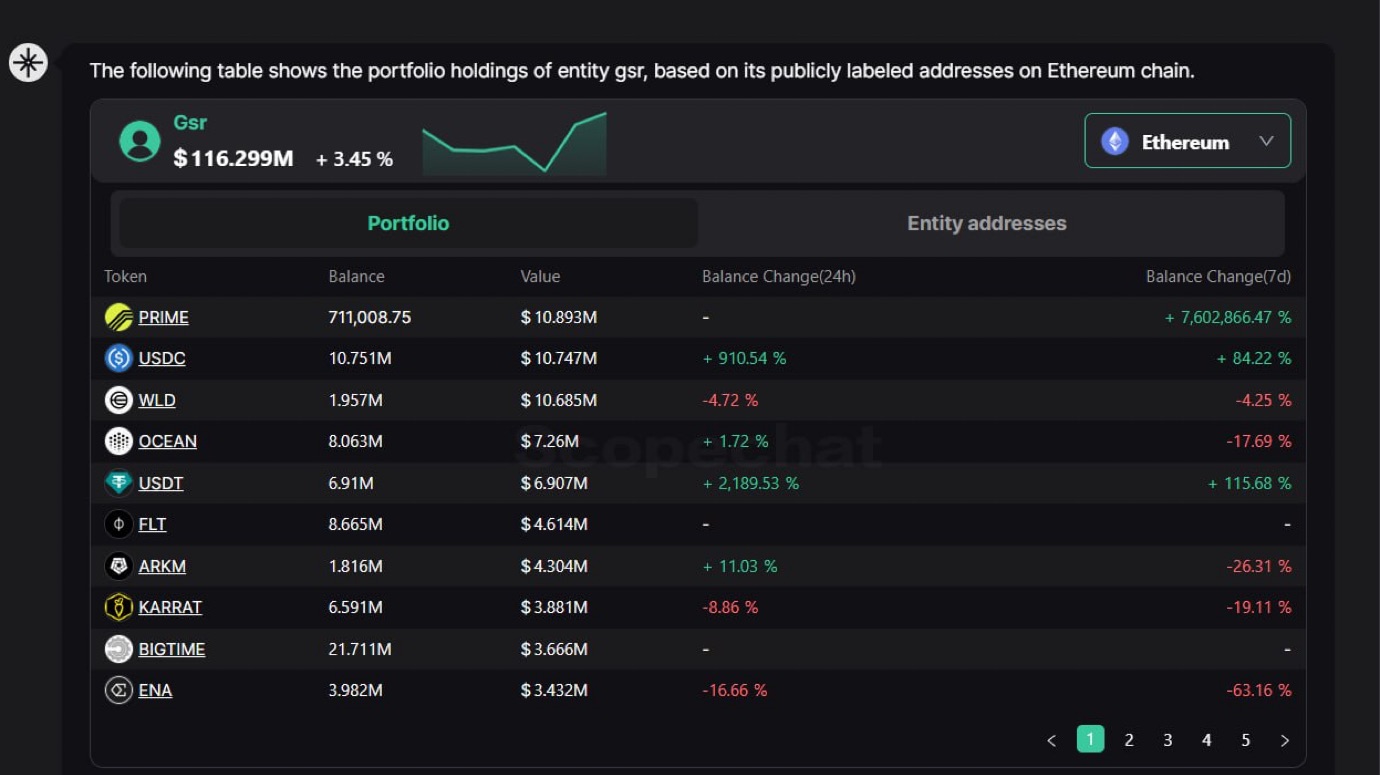
Task: Open the Ethereum chain dropdown
Action: (1188, 141)
